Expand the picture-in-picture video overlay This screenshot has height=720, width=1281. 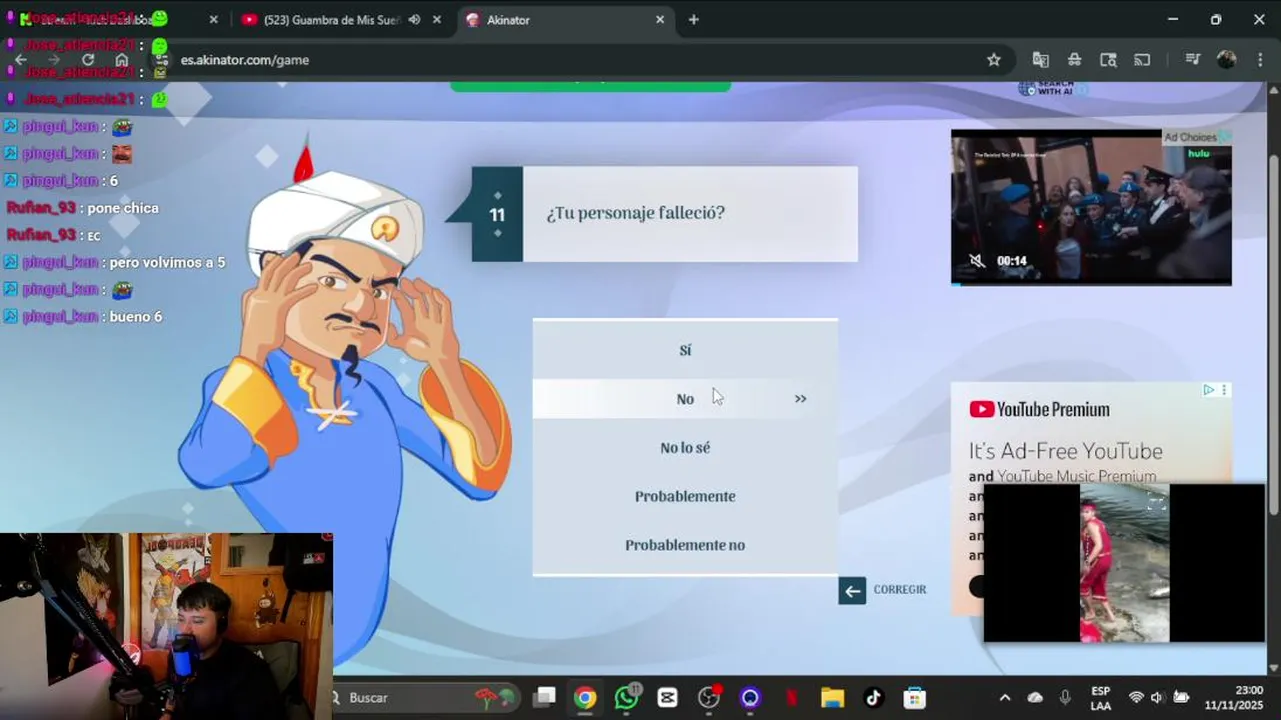[1157, 503]
